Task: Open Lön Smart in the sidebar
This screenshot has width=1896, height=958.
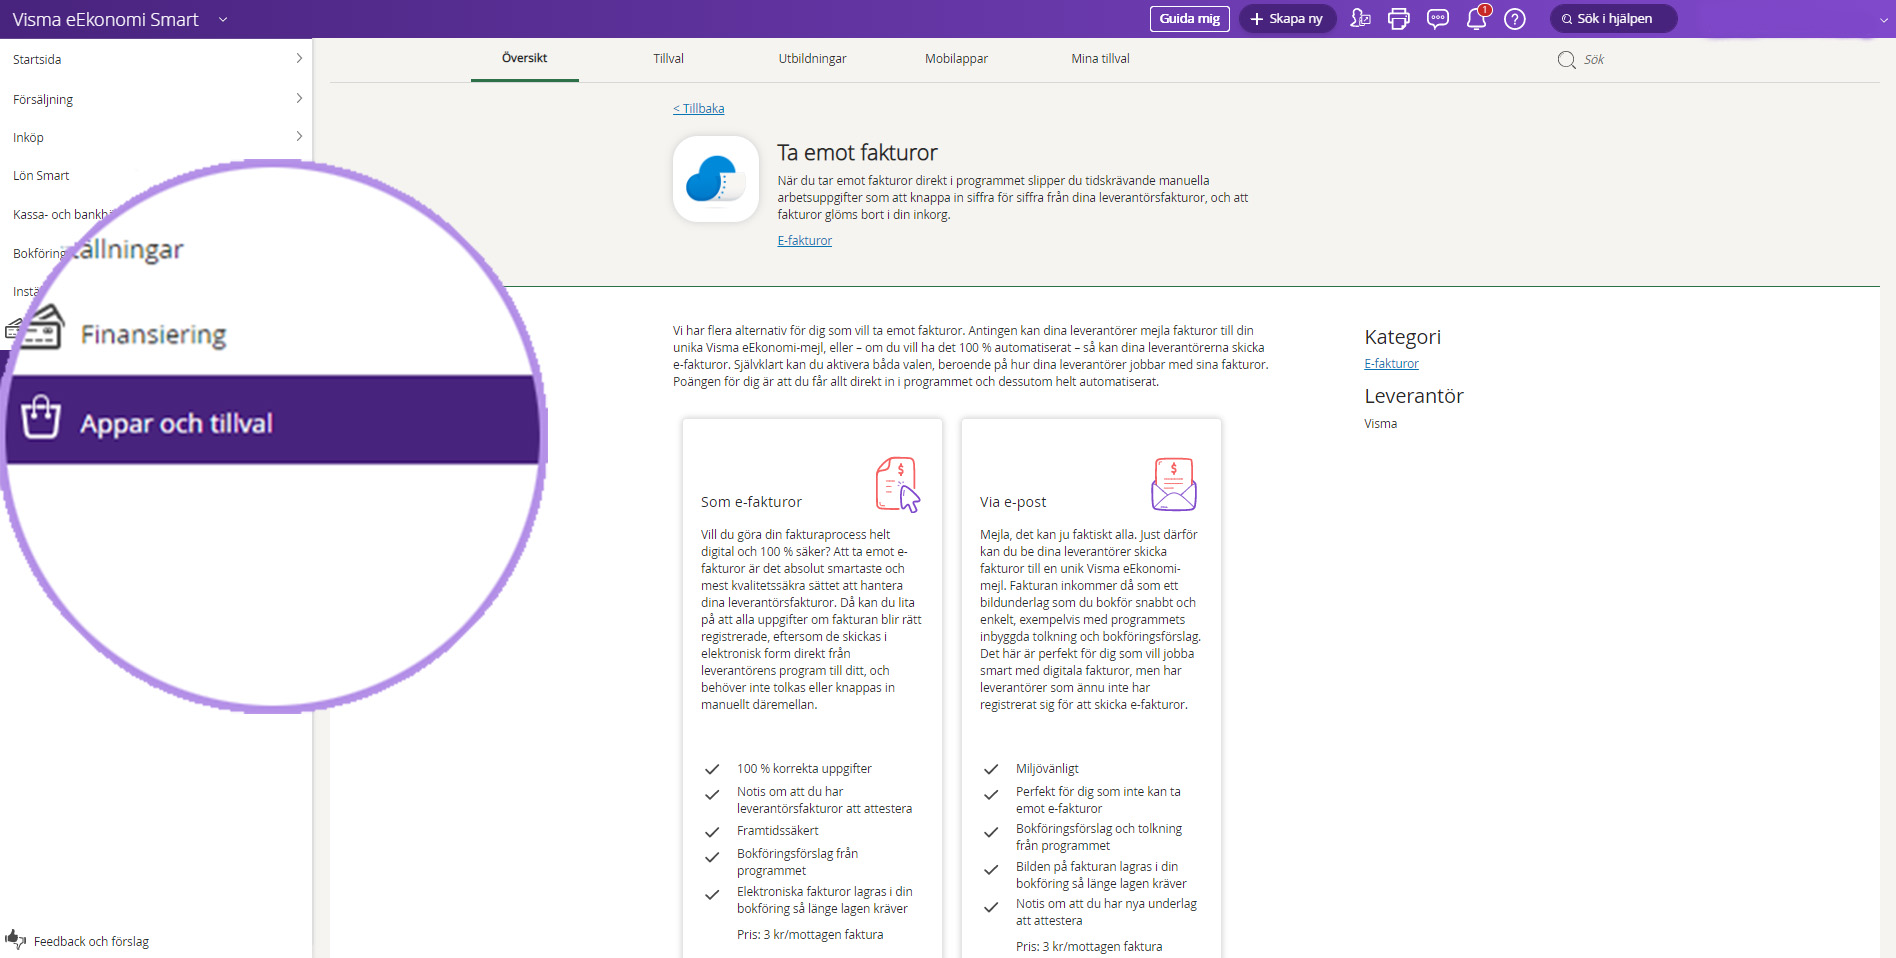Action: pyautogui.click(x=41, y=176)
